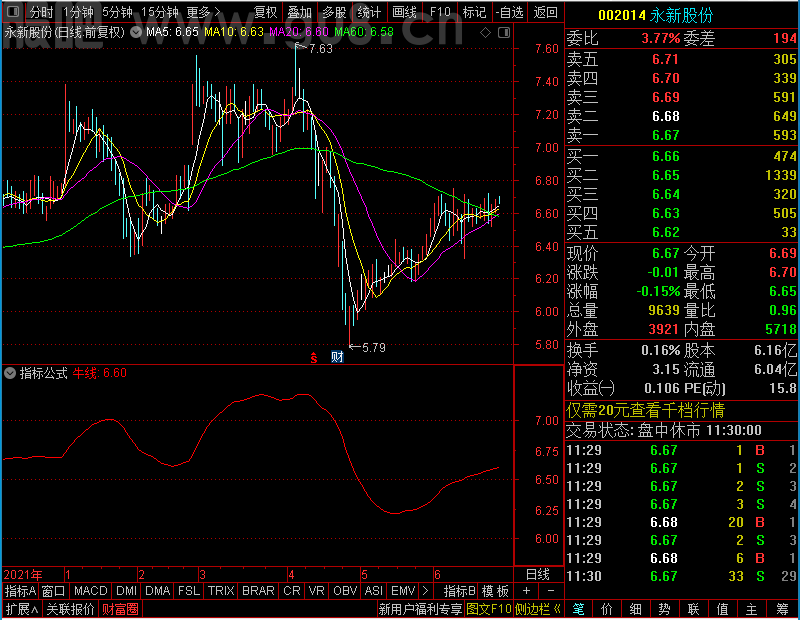The height and width of the screenshot is (620, 800).
Task: Select the 势 trend tab
Action: click(x=664, y=609)
